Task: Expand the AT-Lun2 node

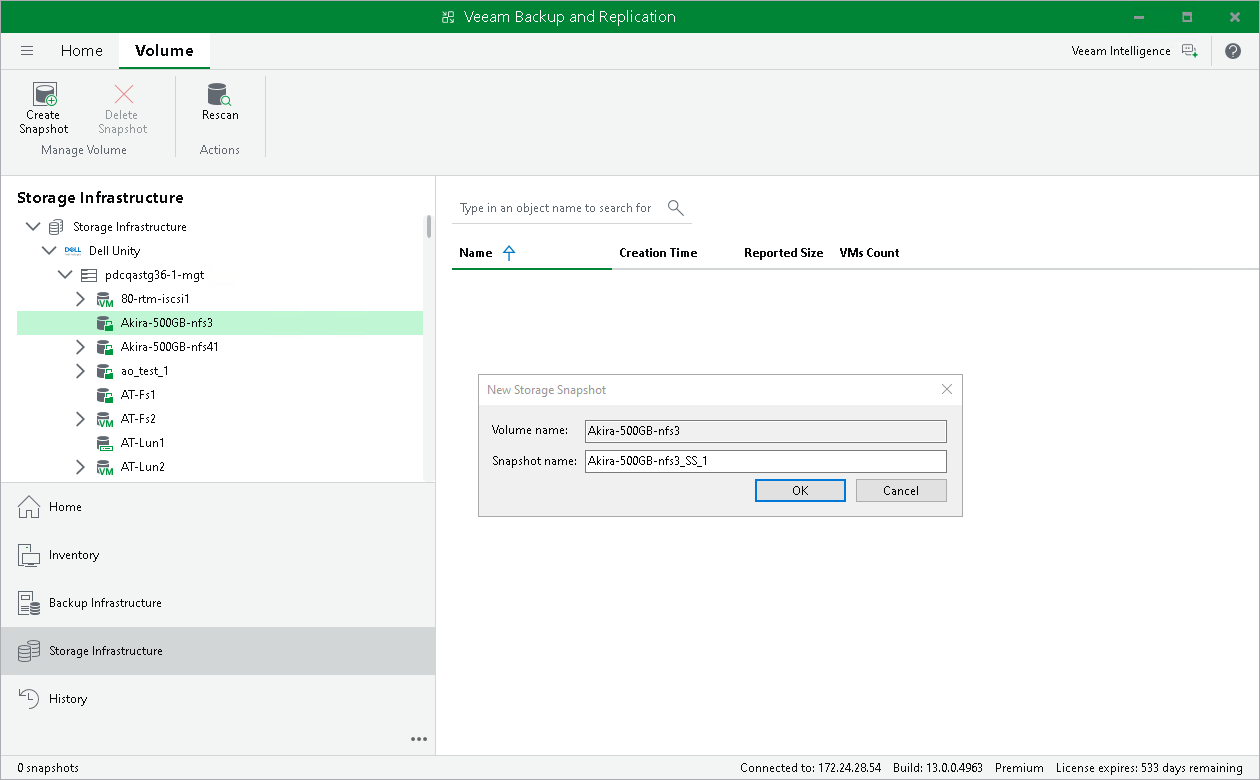Action: point(81,467)
